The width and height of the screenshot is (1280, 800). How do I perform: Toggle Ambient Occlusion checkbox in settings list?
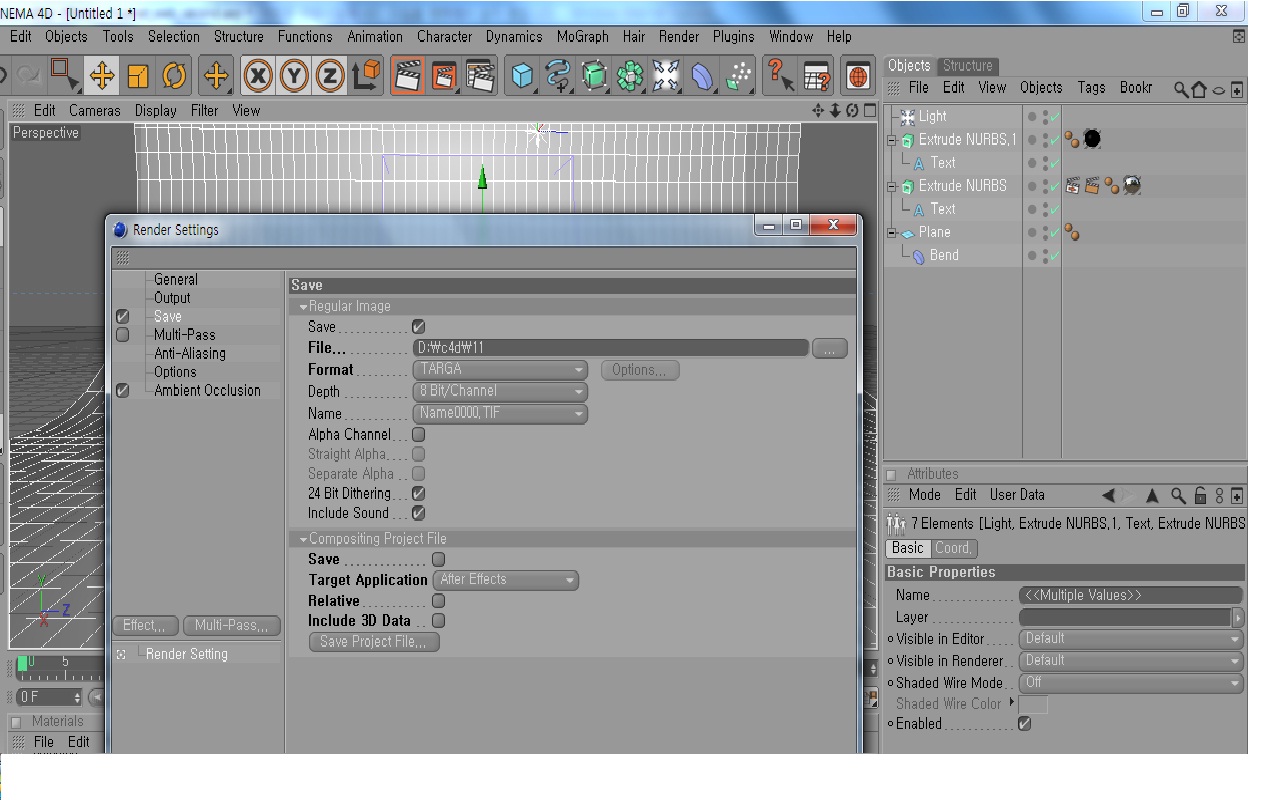point(123,391)
